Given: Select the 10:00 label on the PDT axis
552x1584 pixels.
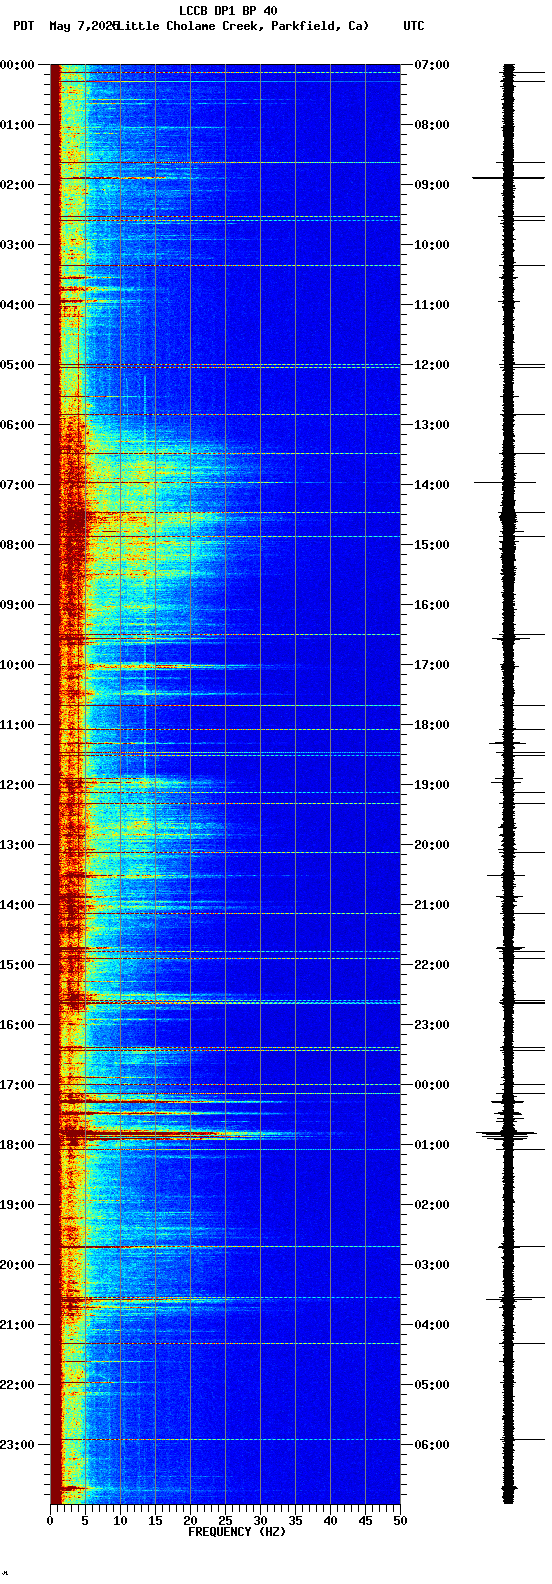Looking at the screenshot, I should coord(18,665).
